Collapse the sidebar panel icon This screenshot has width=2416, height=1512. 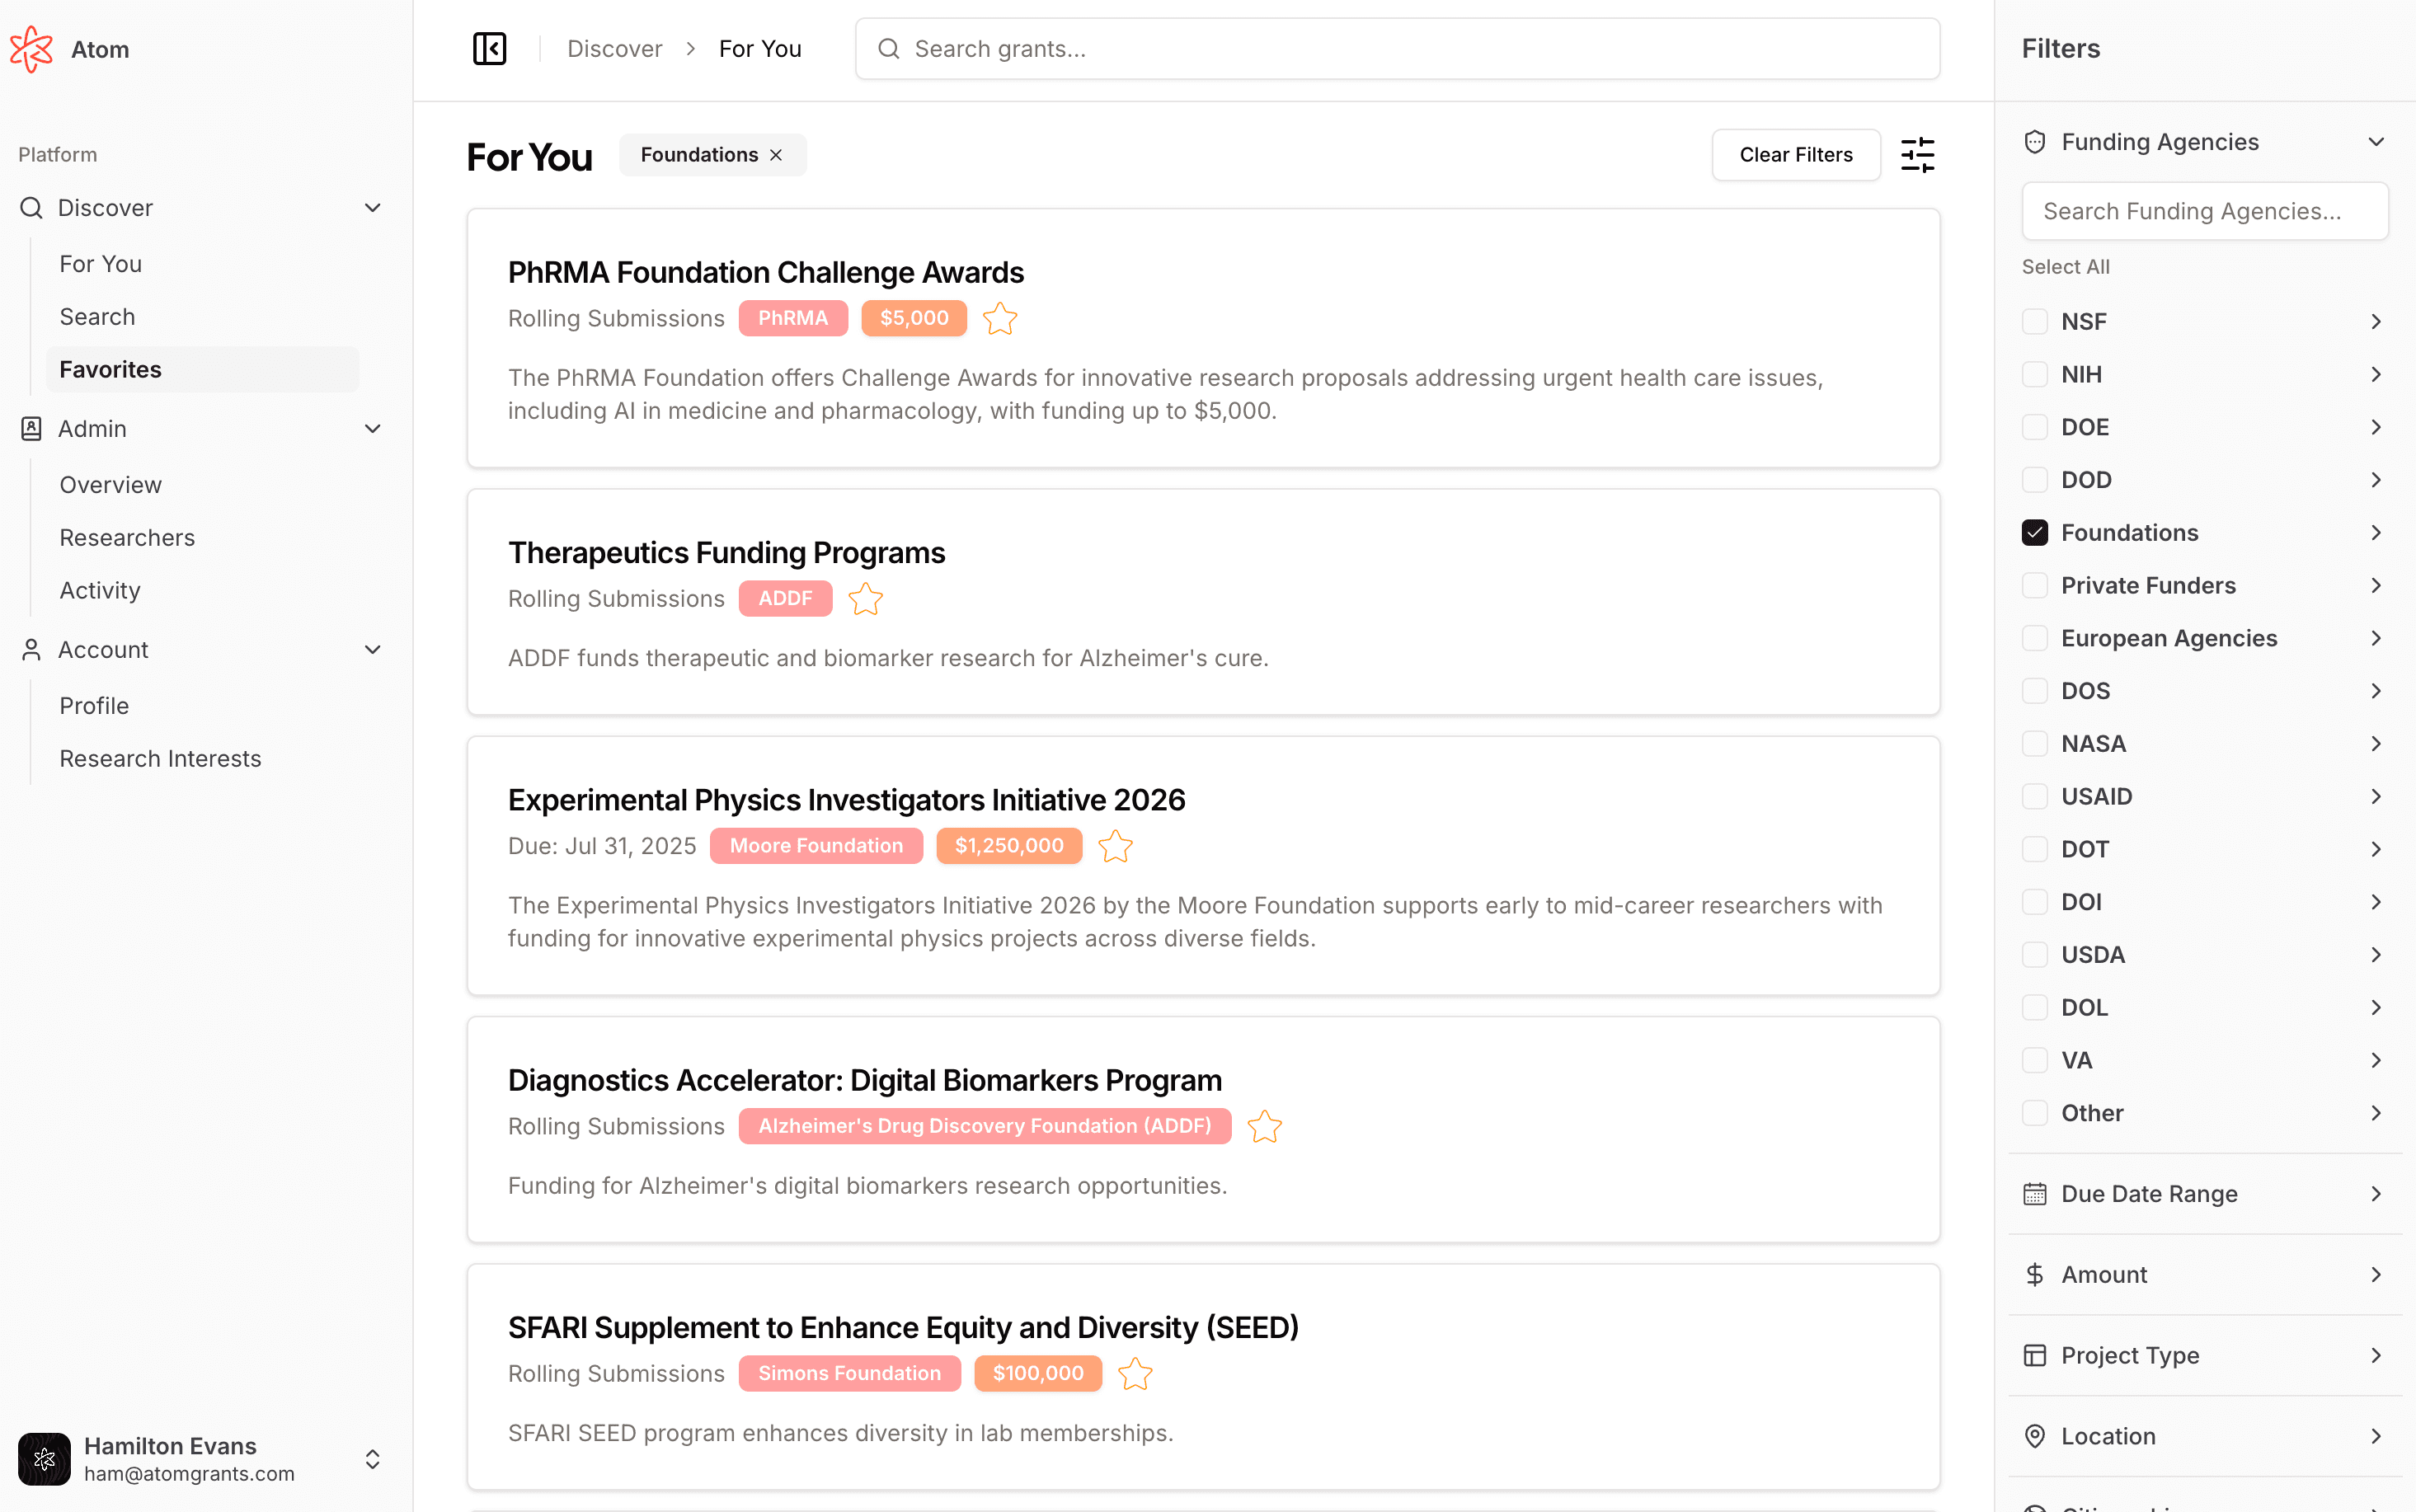point(489,49)
